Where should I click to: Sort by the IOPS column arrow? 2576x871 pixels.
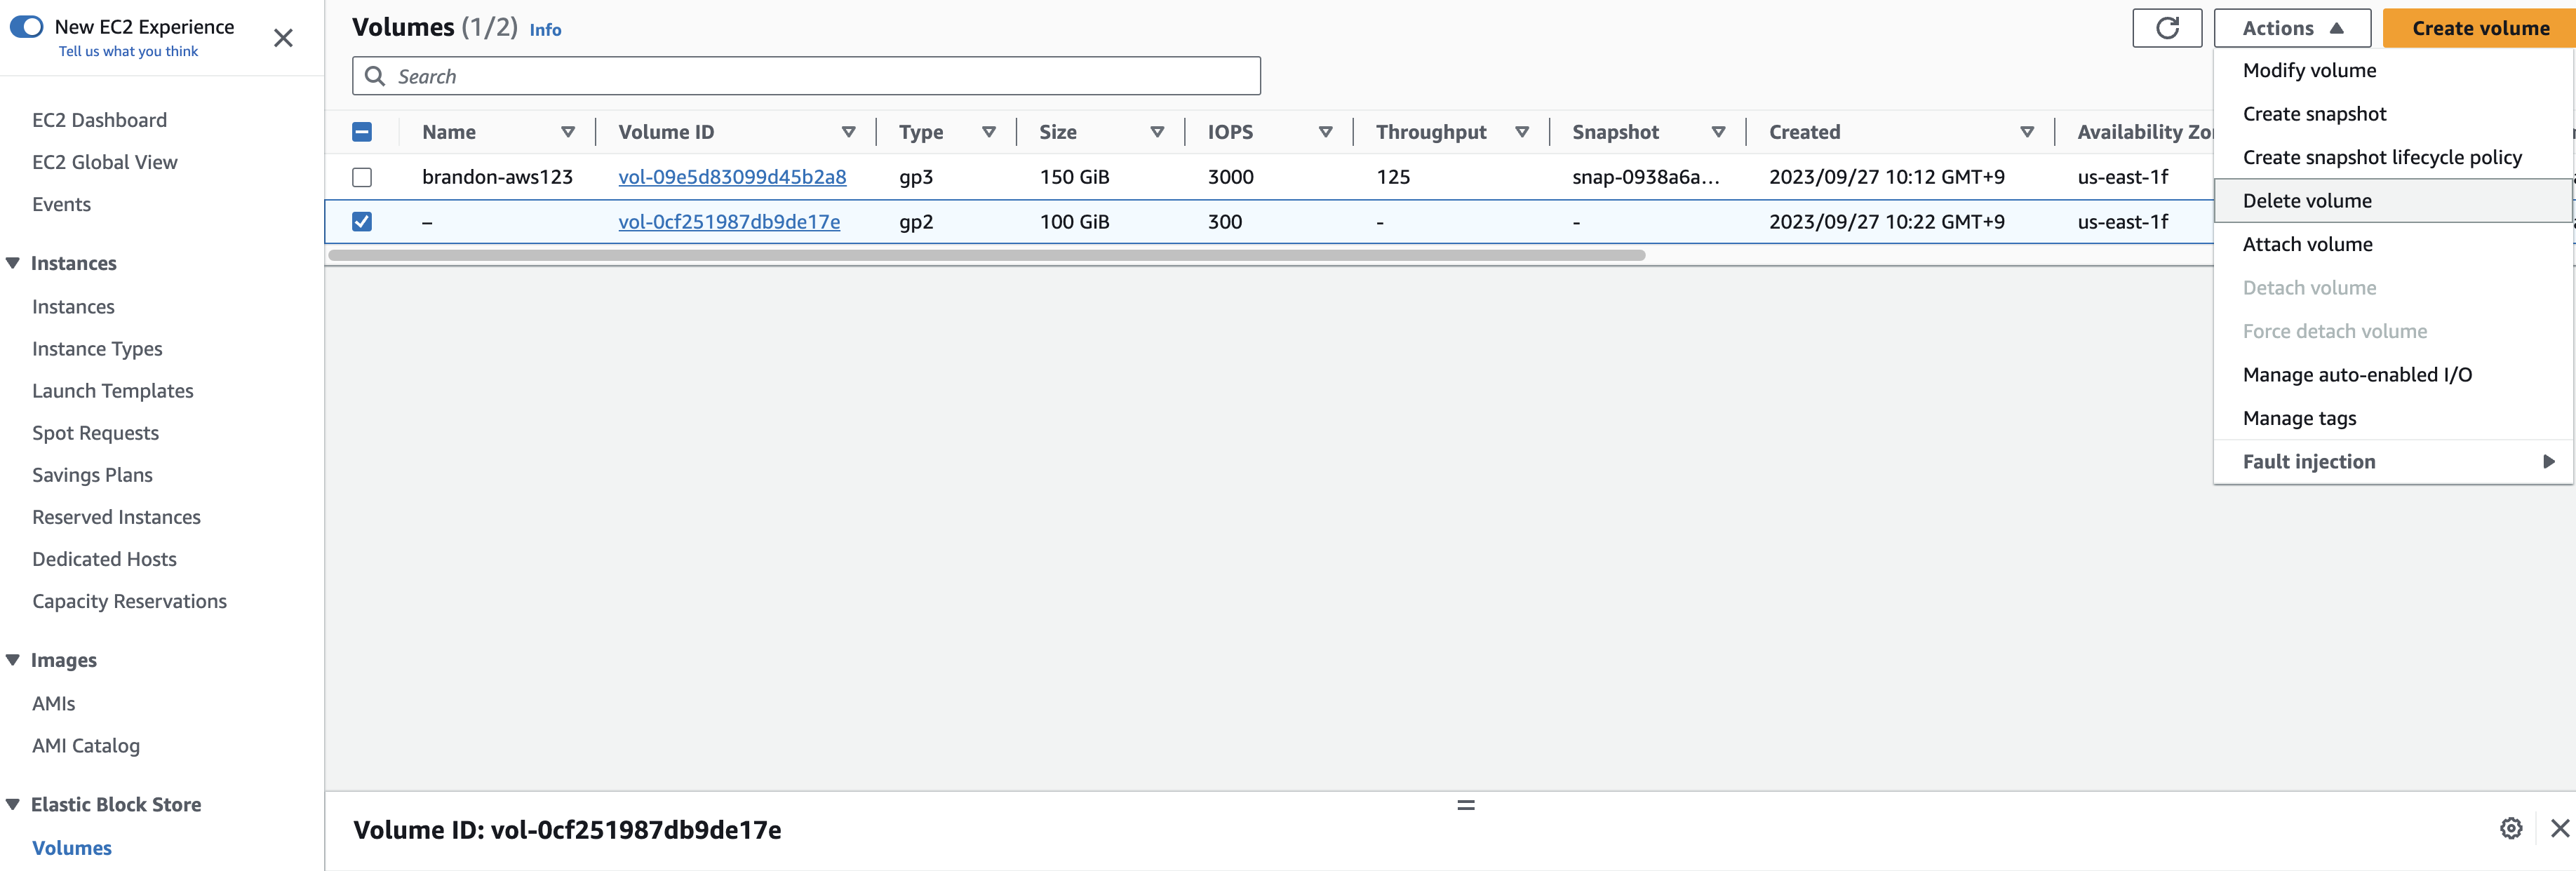1326,132
